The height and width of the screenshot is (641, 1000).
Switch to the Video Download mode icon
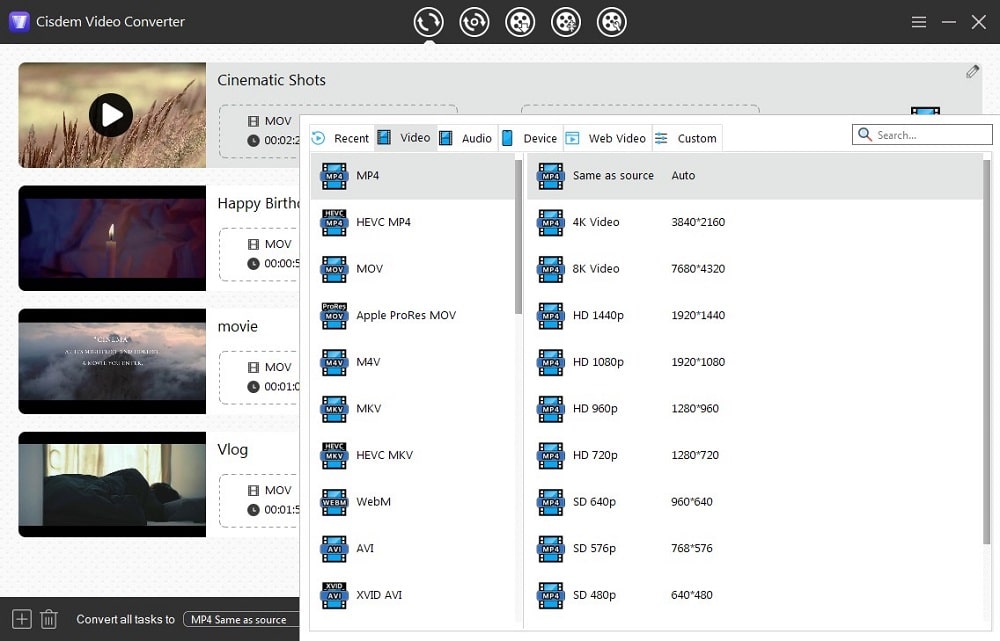[x=520, y=21]
